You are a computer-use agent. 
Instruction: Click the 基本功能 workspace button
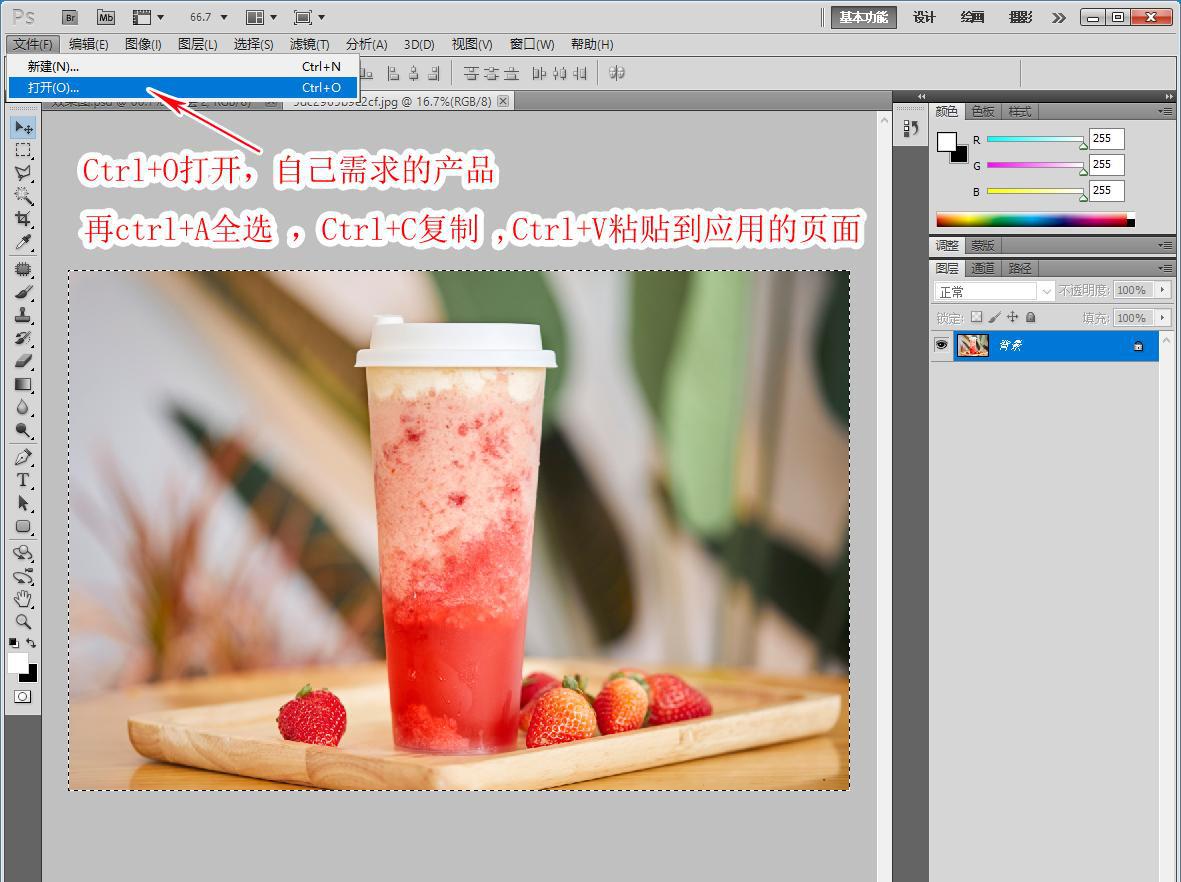pyautogui.click(x=863, y=17)
